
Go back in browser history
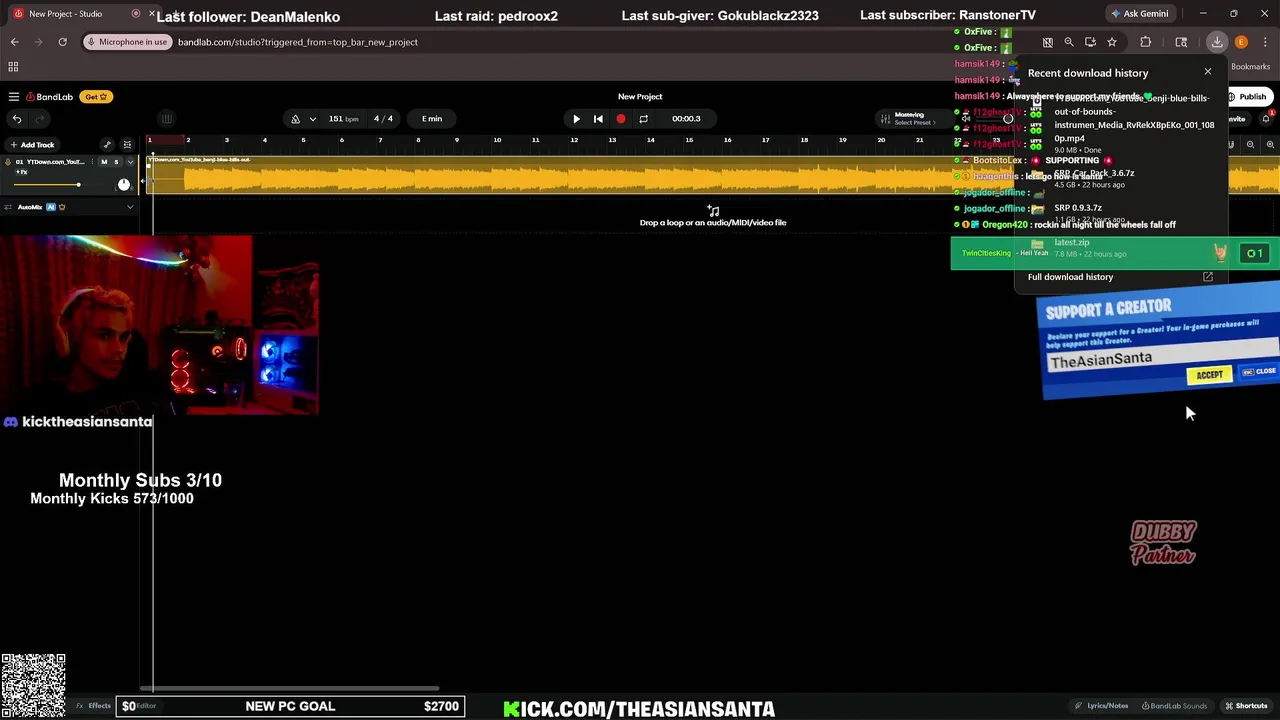pos(14,42)
